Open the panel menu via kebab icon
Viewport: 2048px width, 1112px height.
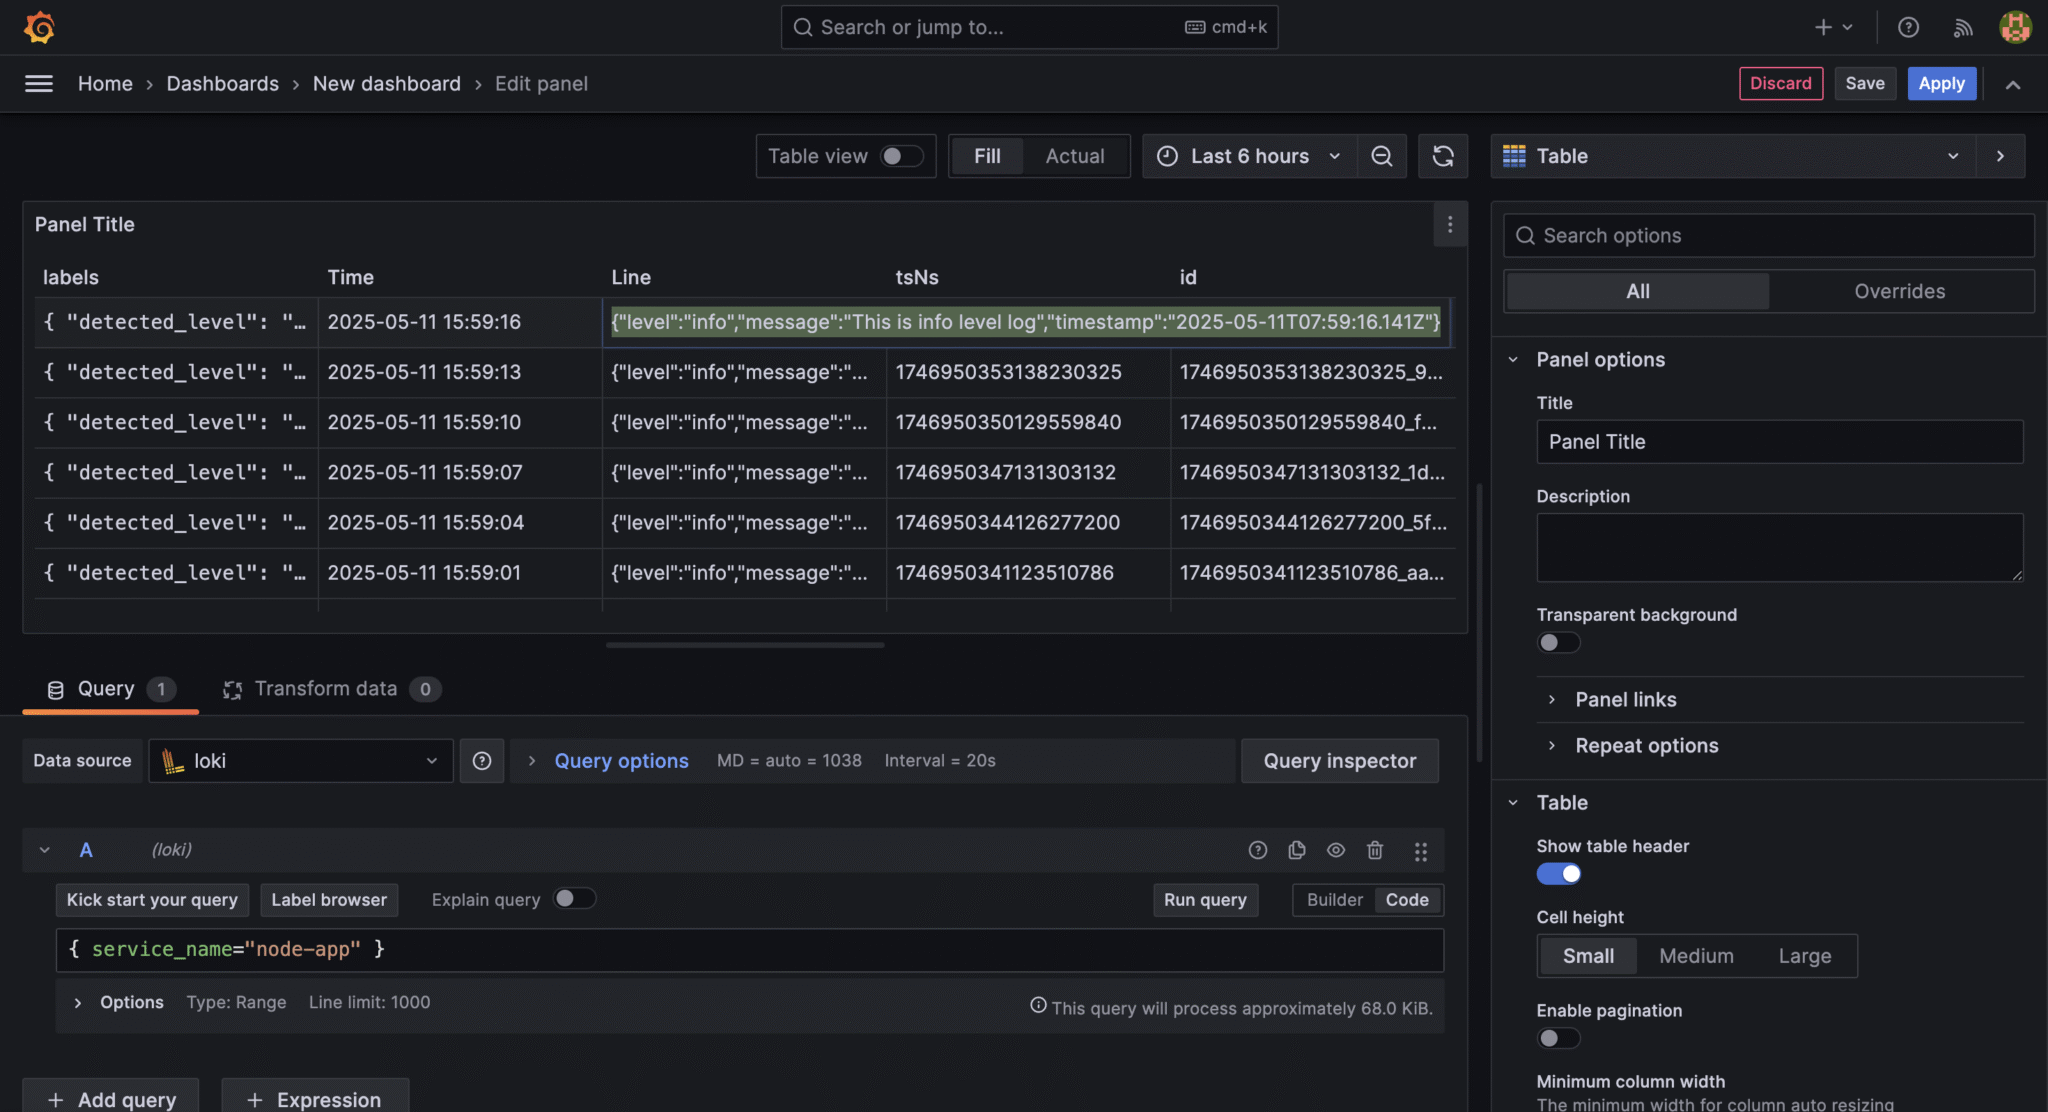point(1450,225)
